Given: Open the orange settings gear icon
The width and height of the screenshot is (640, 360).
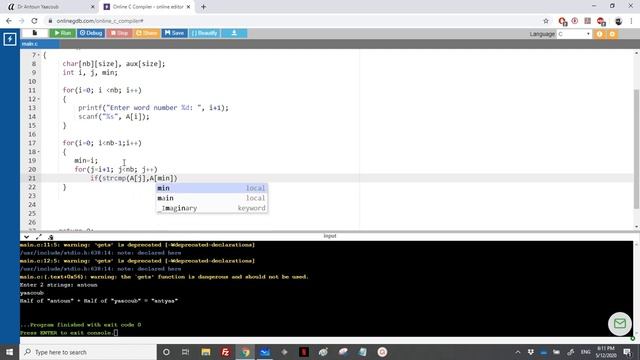Looking at the screenshot, I should [x=612, y=34].
